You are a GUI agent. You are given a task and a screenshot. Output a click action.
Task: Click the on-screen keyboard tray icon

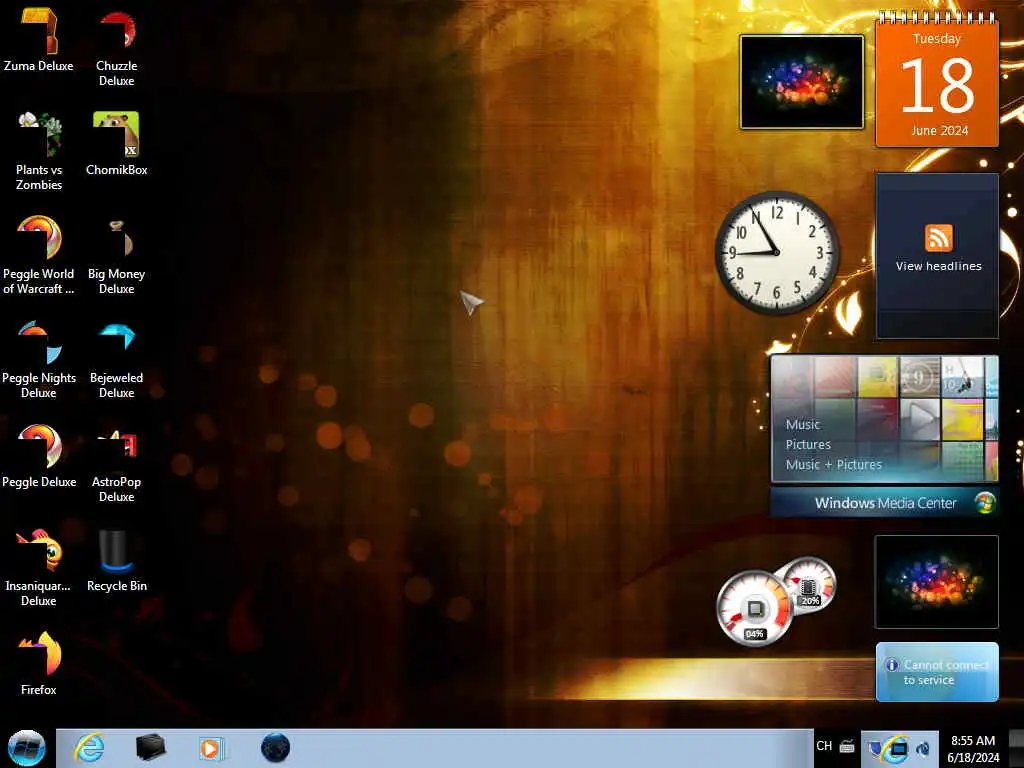click(x=848, y=746)
